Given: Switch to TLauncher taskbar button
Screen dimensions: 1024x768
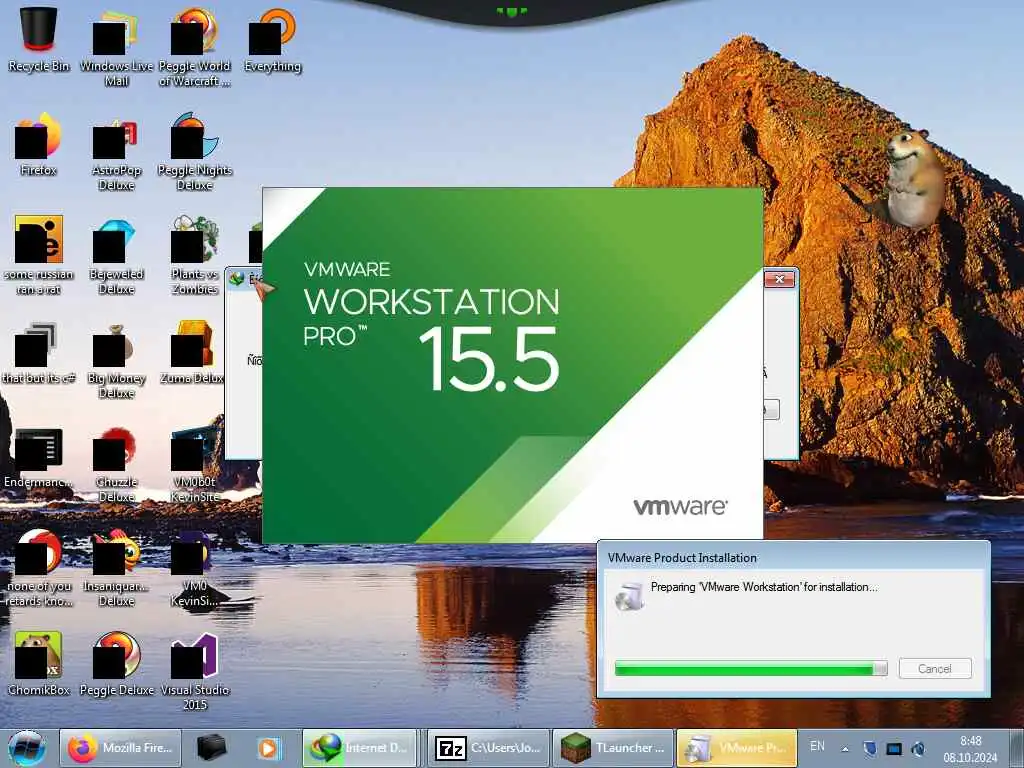Looking at the screenshot, I should tap(613, 748).
